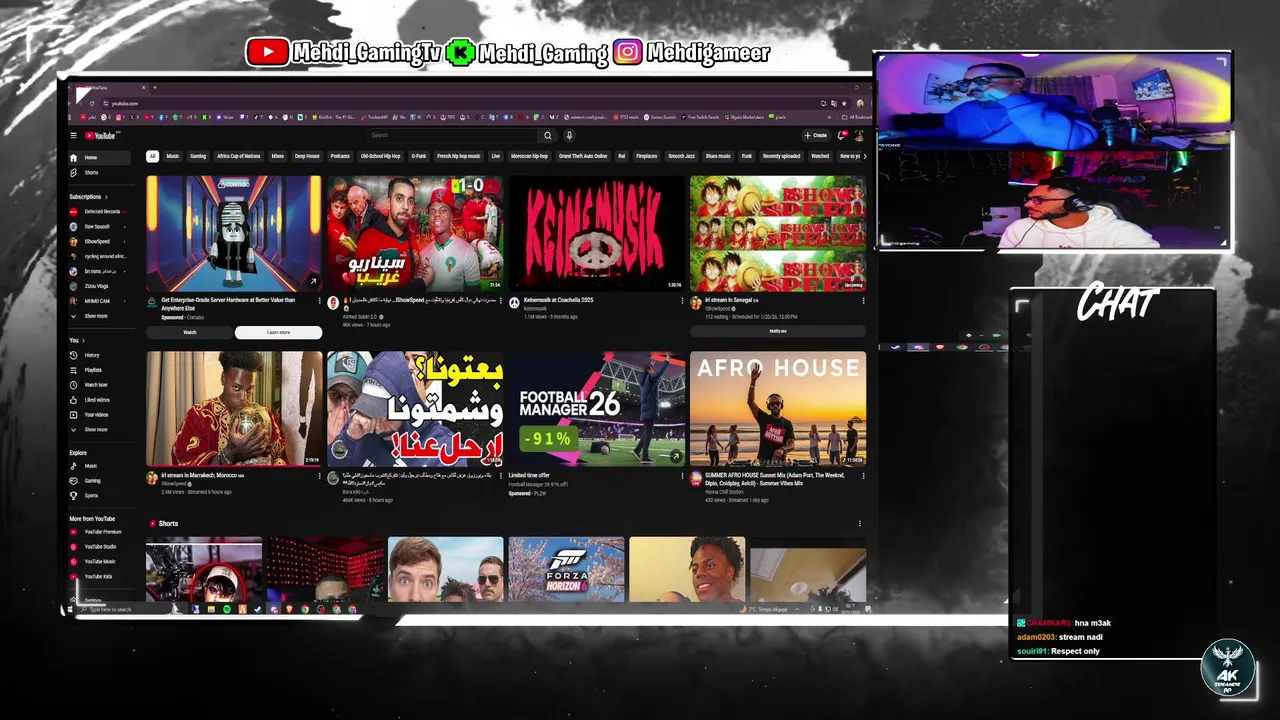The width and height of the screenshot is (1280, 720).
Task: Open the account avatar menu in YouTube
Action: [859, 135]
